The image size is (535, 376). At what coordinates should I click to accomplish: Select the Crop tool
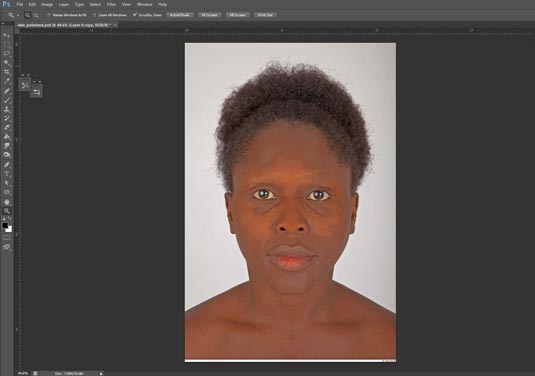6,72
